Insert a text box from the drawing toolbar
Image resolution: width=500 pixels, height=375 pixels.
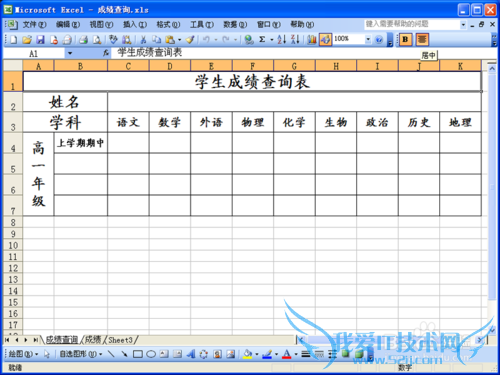click(x=164, y=354)
